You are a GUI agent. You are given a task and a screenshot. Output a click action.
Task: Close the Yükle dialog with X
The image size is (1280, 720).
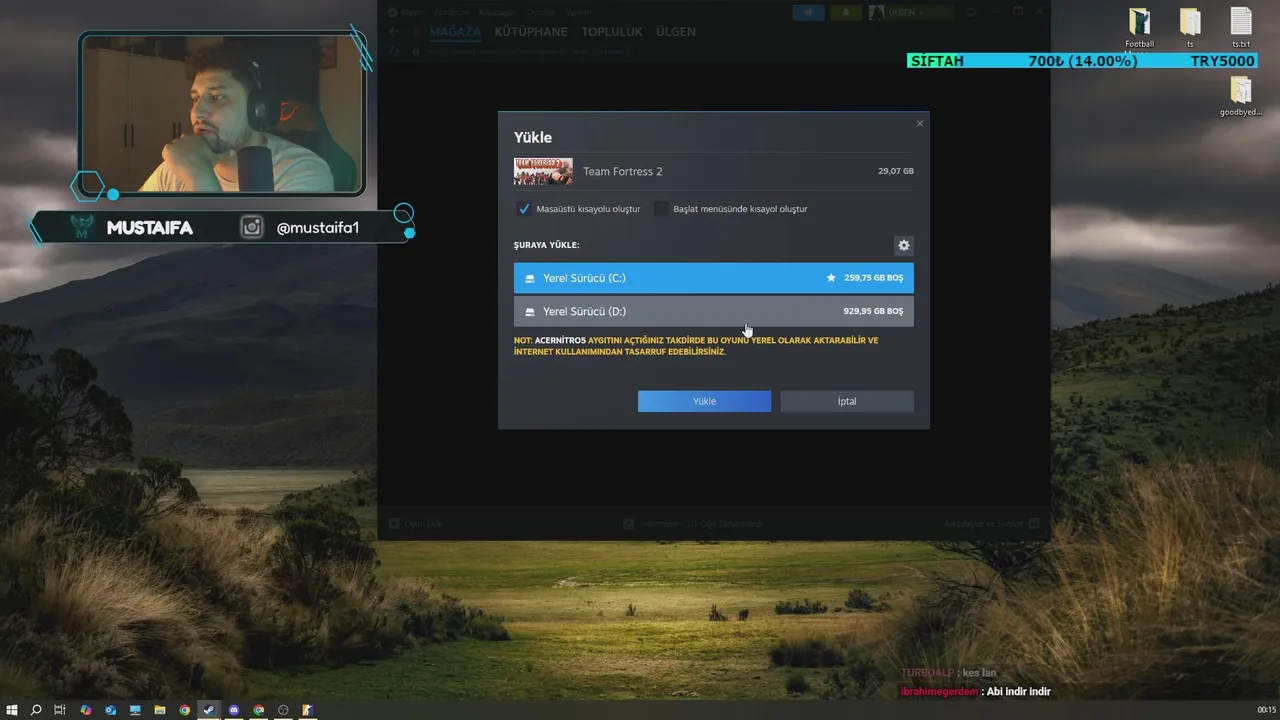920,123
